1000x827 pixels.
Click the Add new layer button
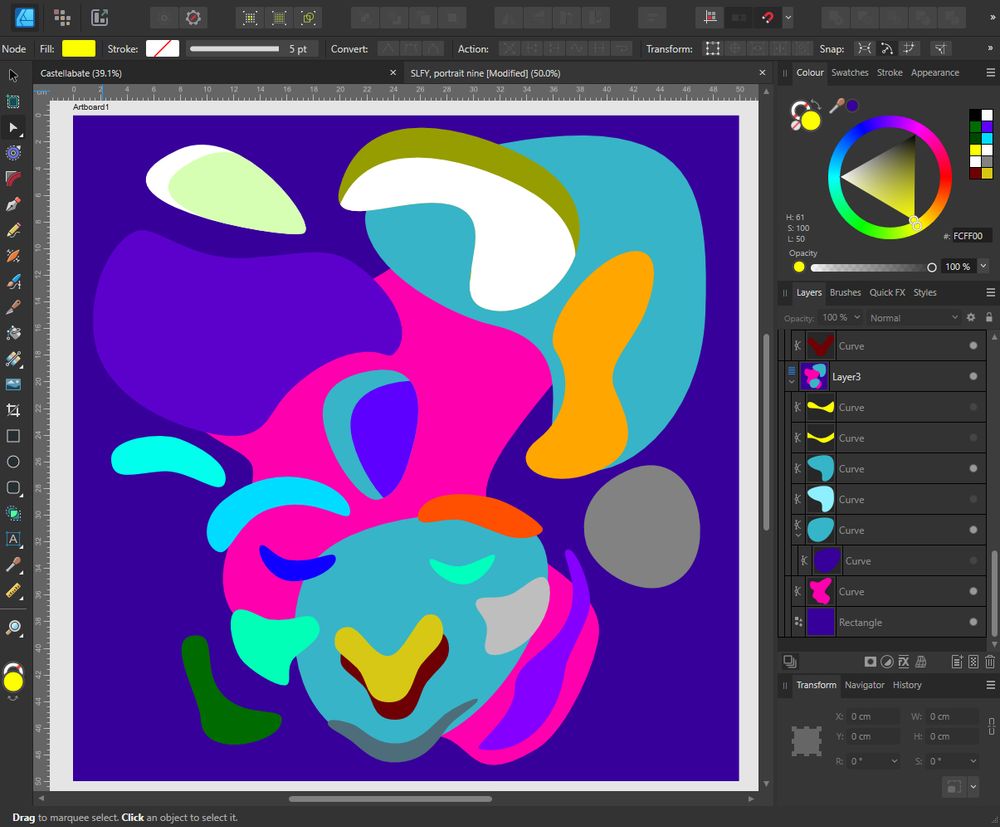point(956,661)
